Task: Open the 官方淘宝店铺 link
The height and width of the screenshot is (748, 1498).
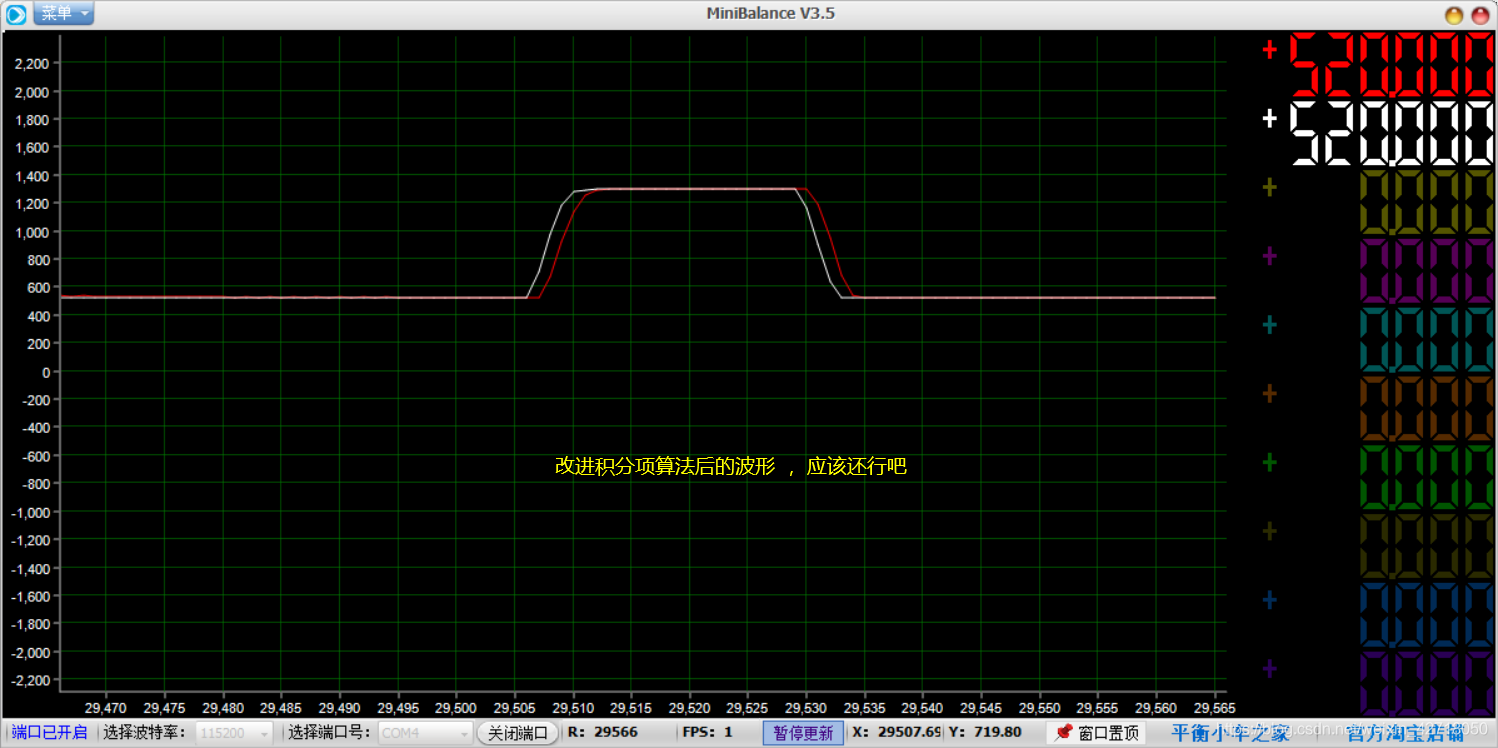Action: pos(1405,733)
